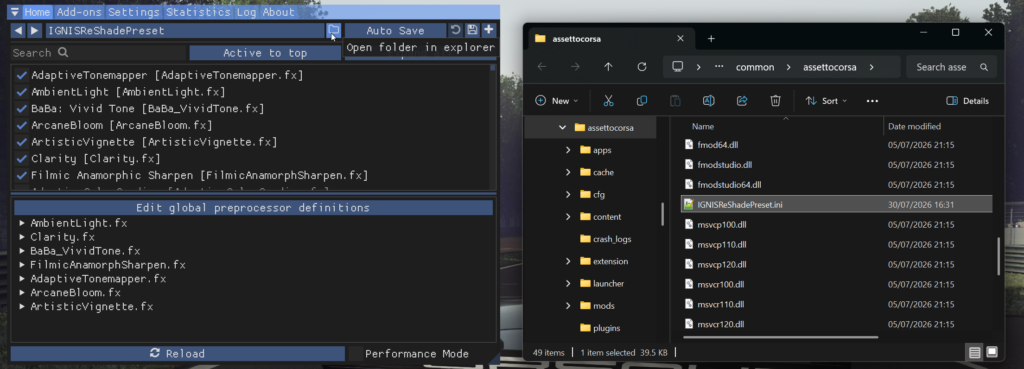
Task: Delete selected file with trash icon
Action: point(775,101)
